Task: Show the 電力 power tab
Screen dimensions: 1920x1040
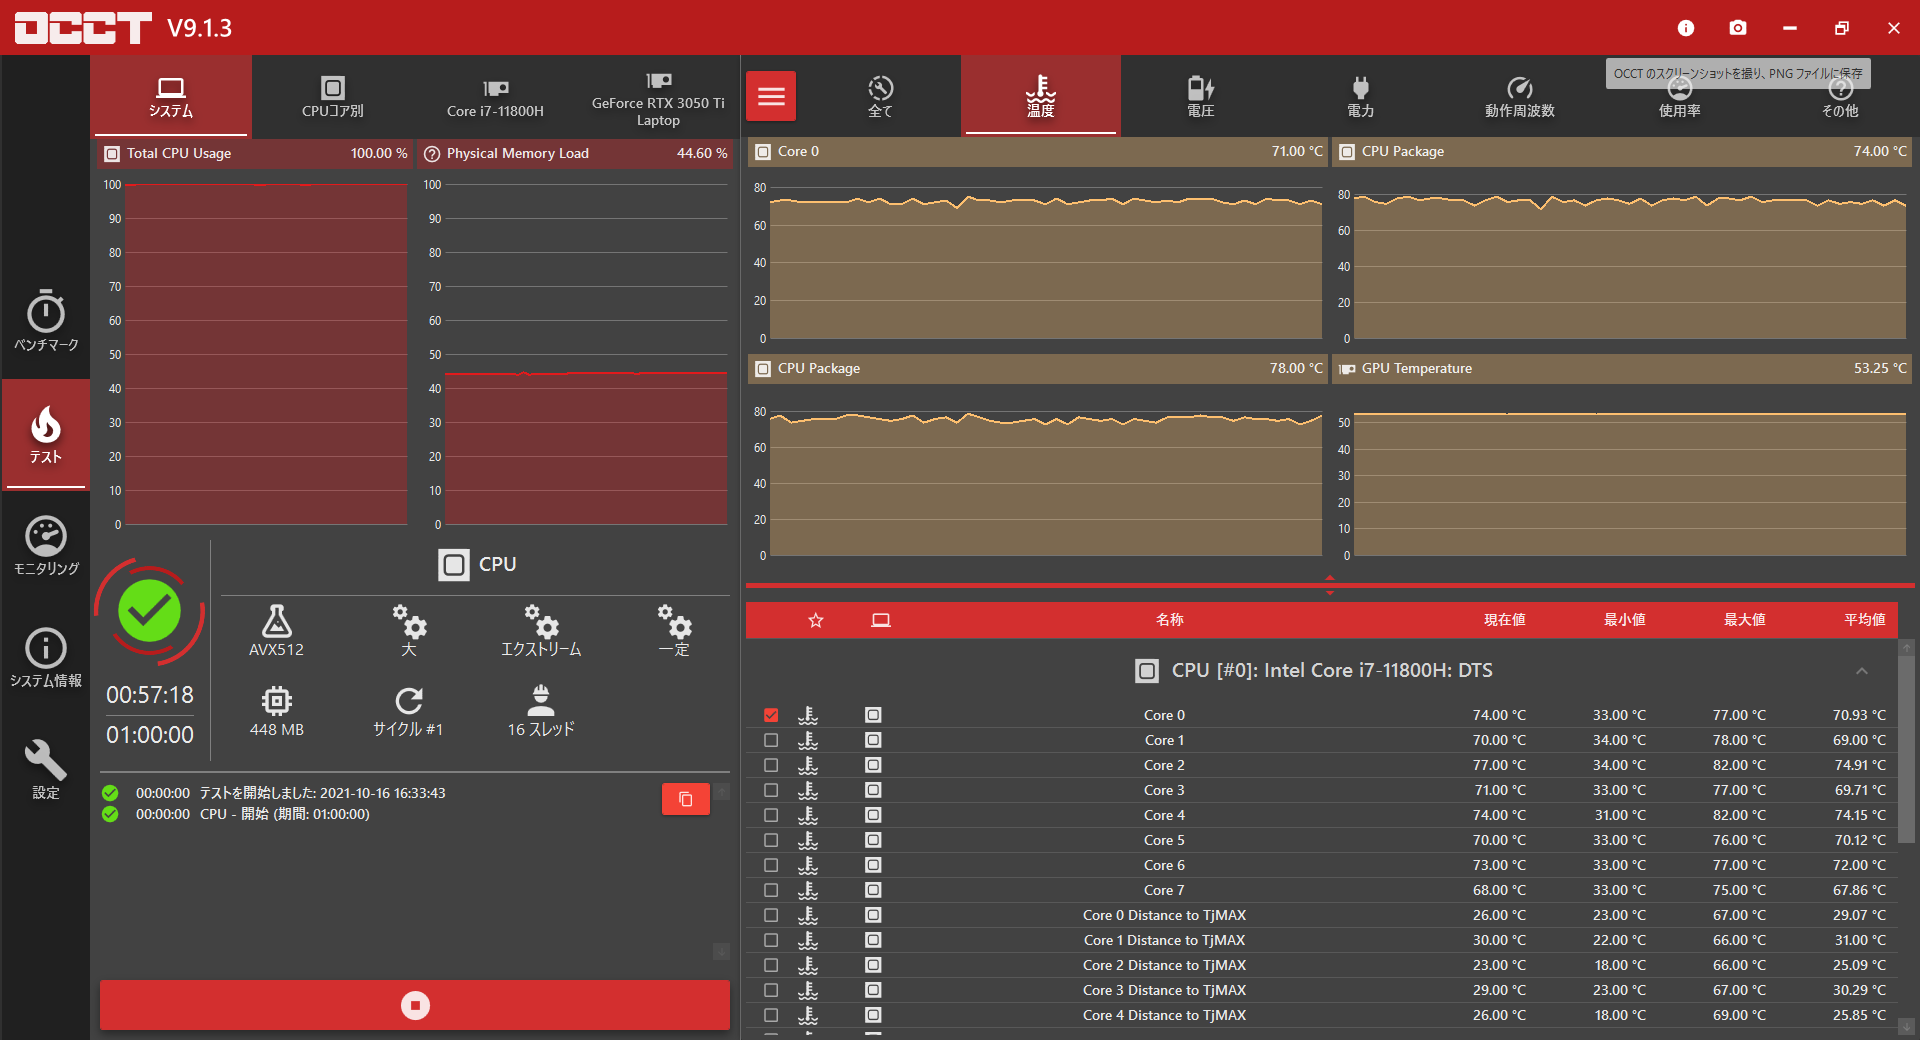Action: pos(1360,96)
